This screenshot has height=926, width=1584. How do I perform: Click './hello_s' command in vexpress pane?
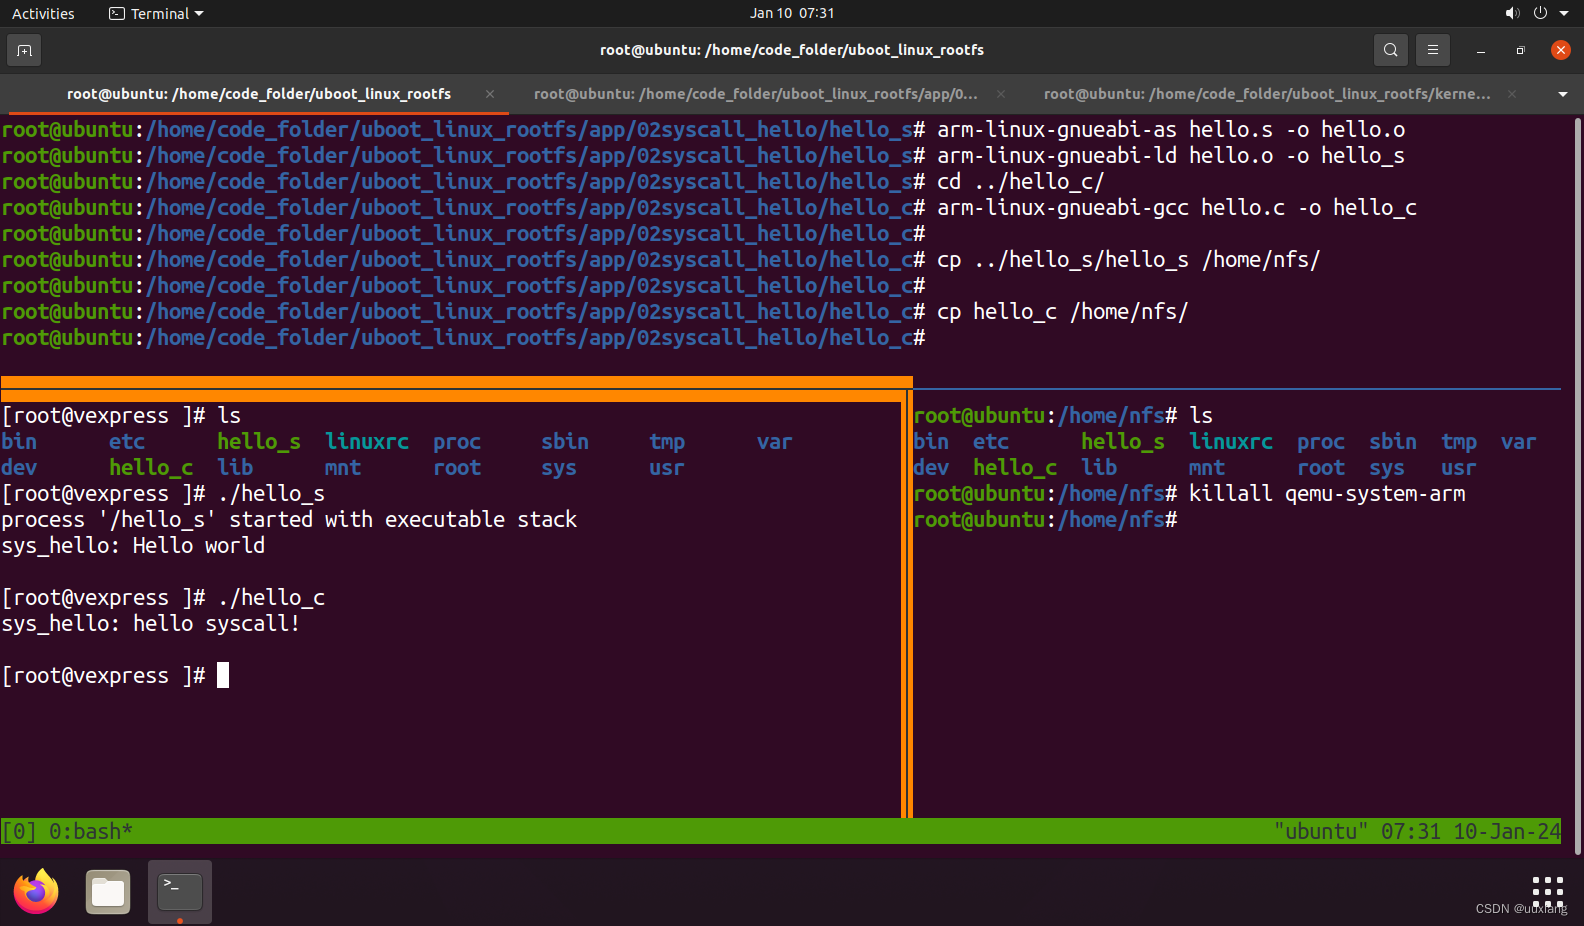tap(271, 494)
